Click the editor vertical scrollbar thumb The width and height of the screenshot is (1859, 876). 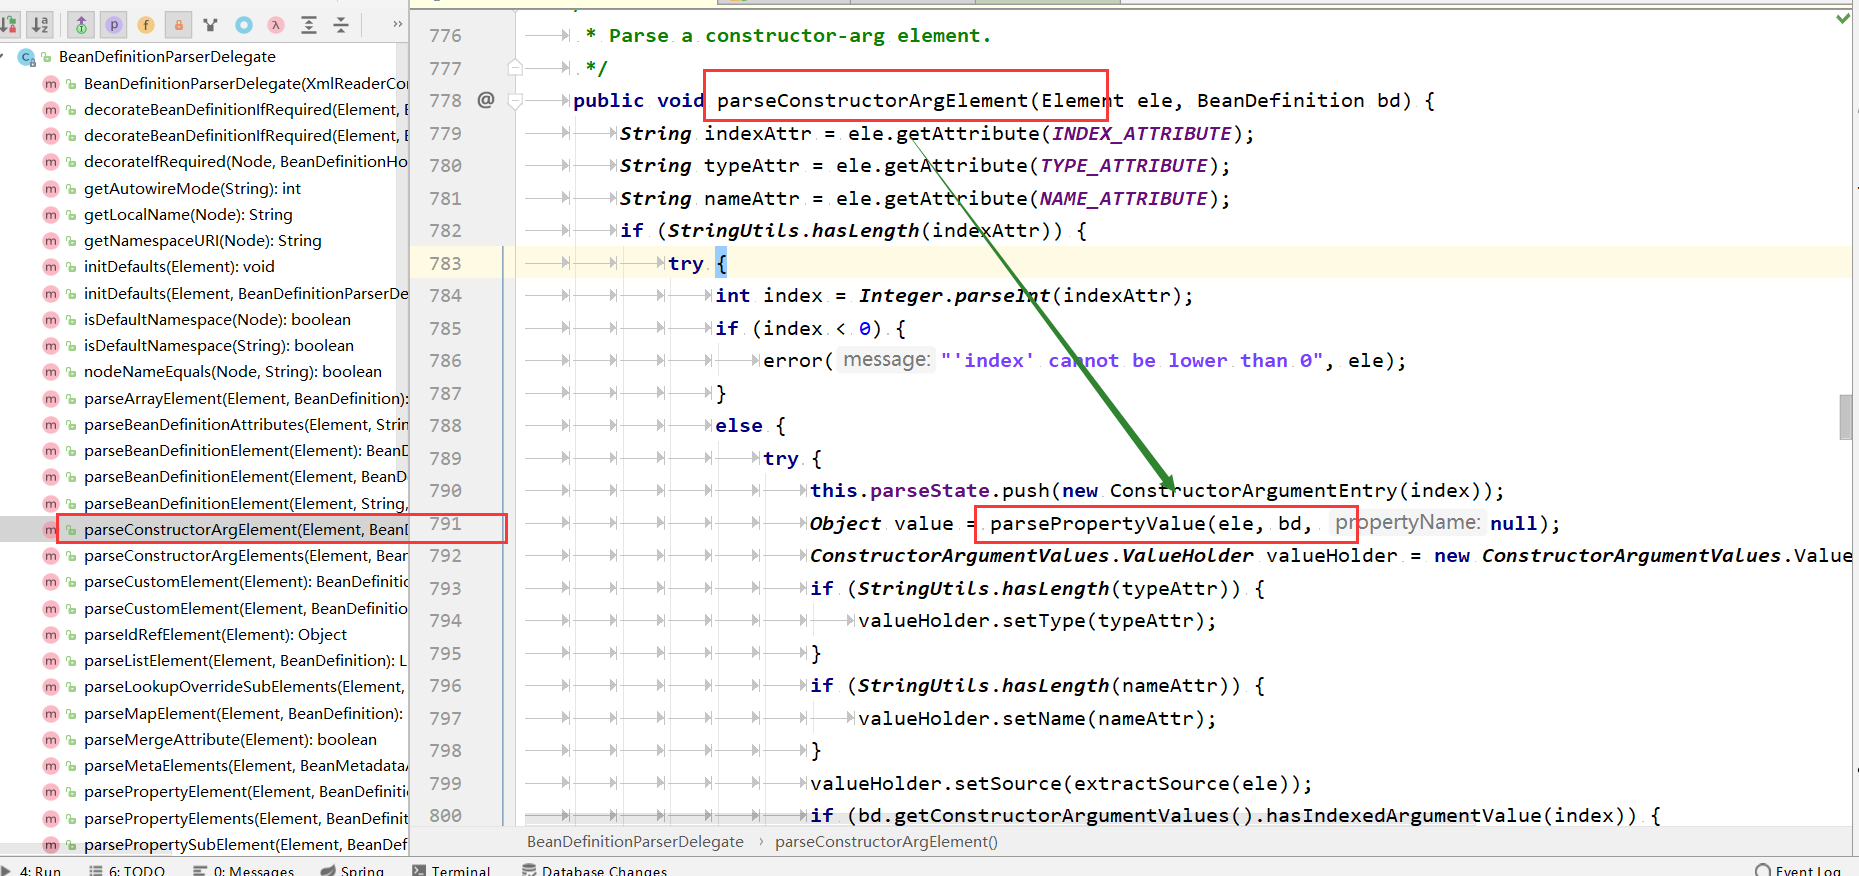pos(1845,417)
